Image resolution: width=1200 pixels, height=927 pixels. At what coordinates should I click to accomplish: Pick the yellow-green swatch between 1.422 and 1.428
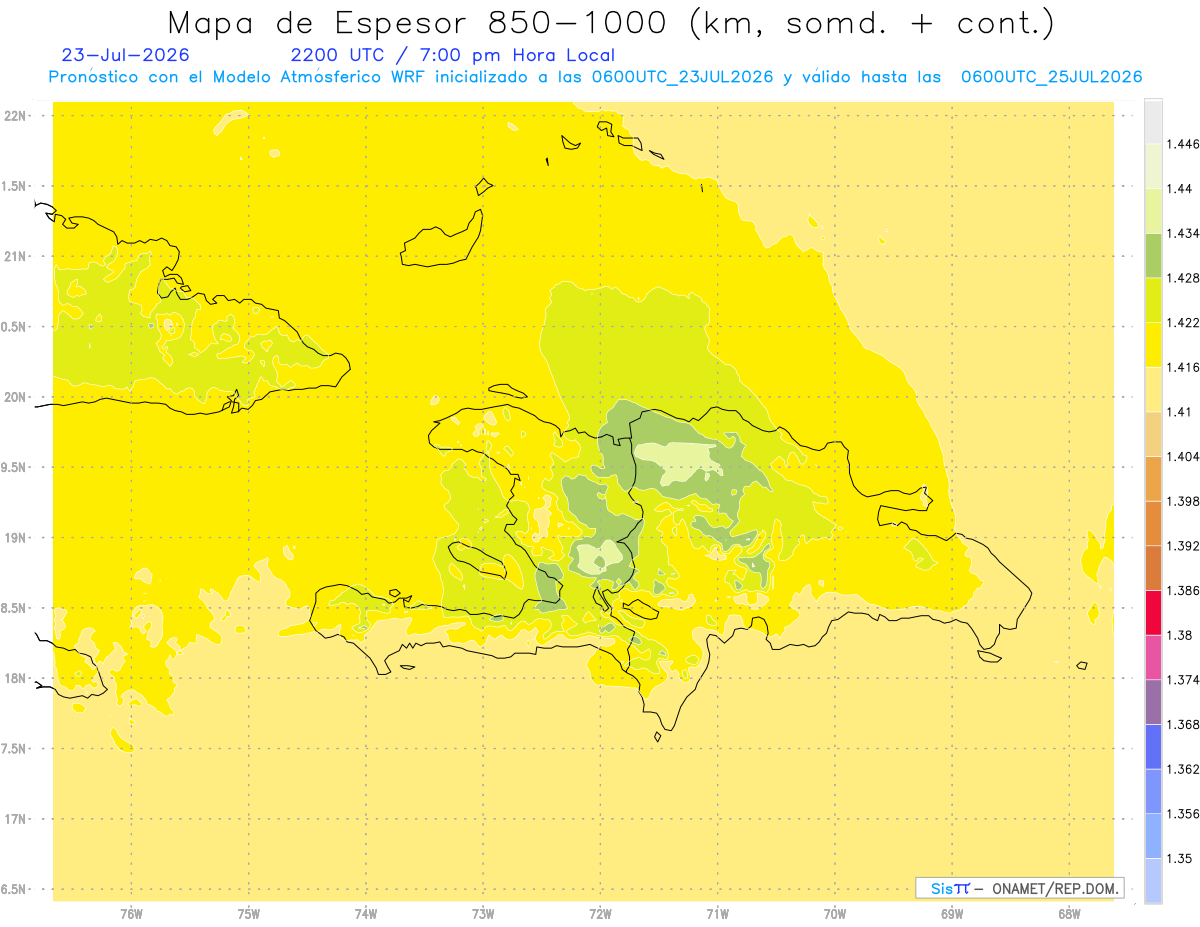(1153, 299)
